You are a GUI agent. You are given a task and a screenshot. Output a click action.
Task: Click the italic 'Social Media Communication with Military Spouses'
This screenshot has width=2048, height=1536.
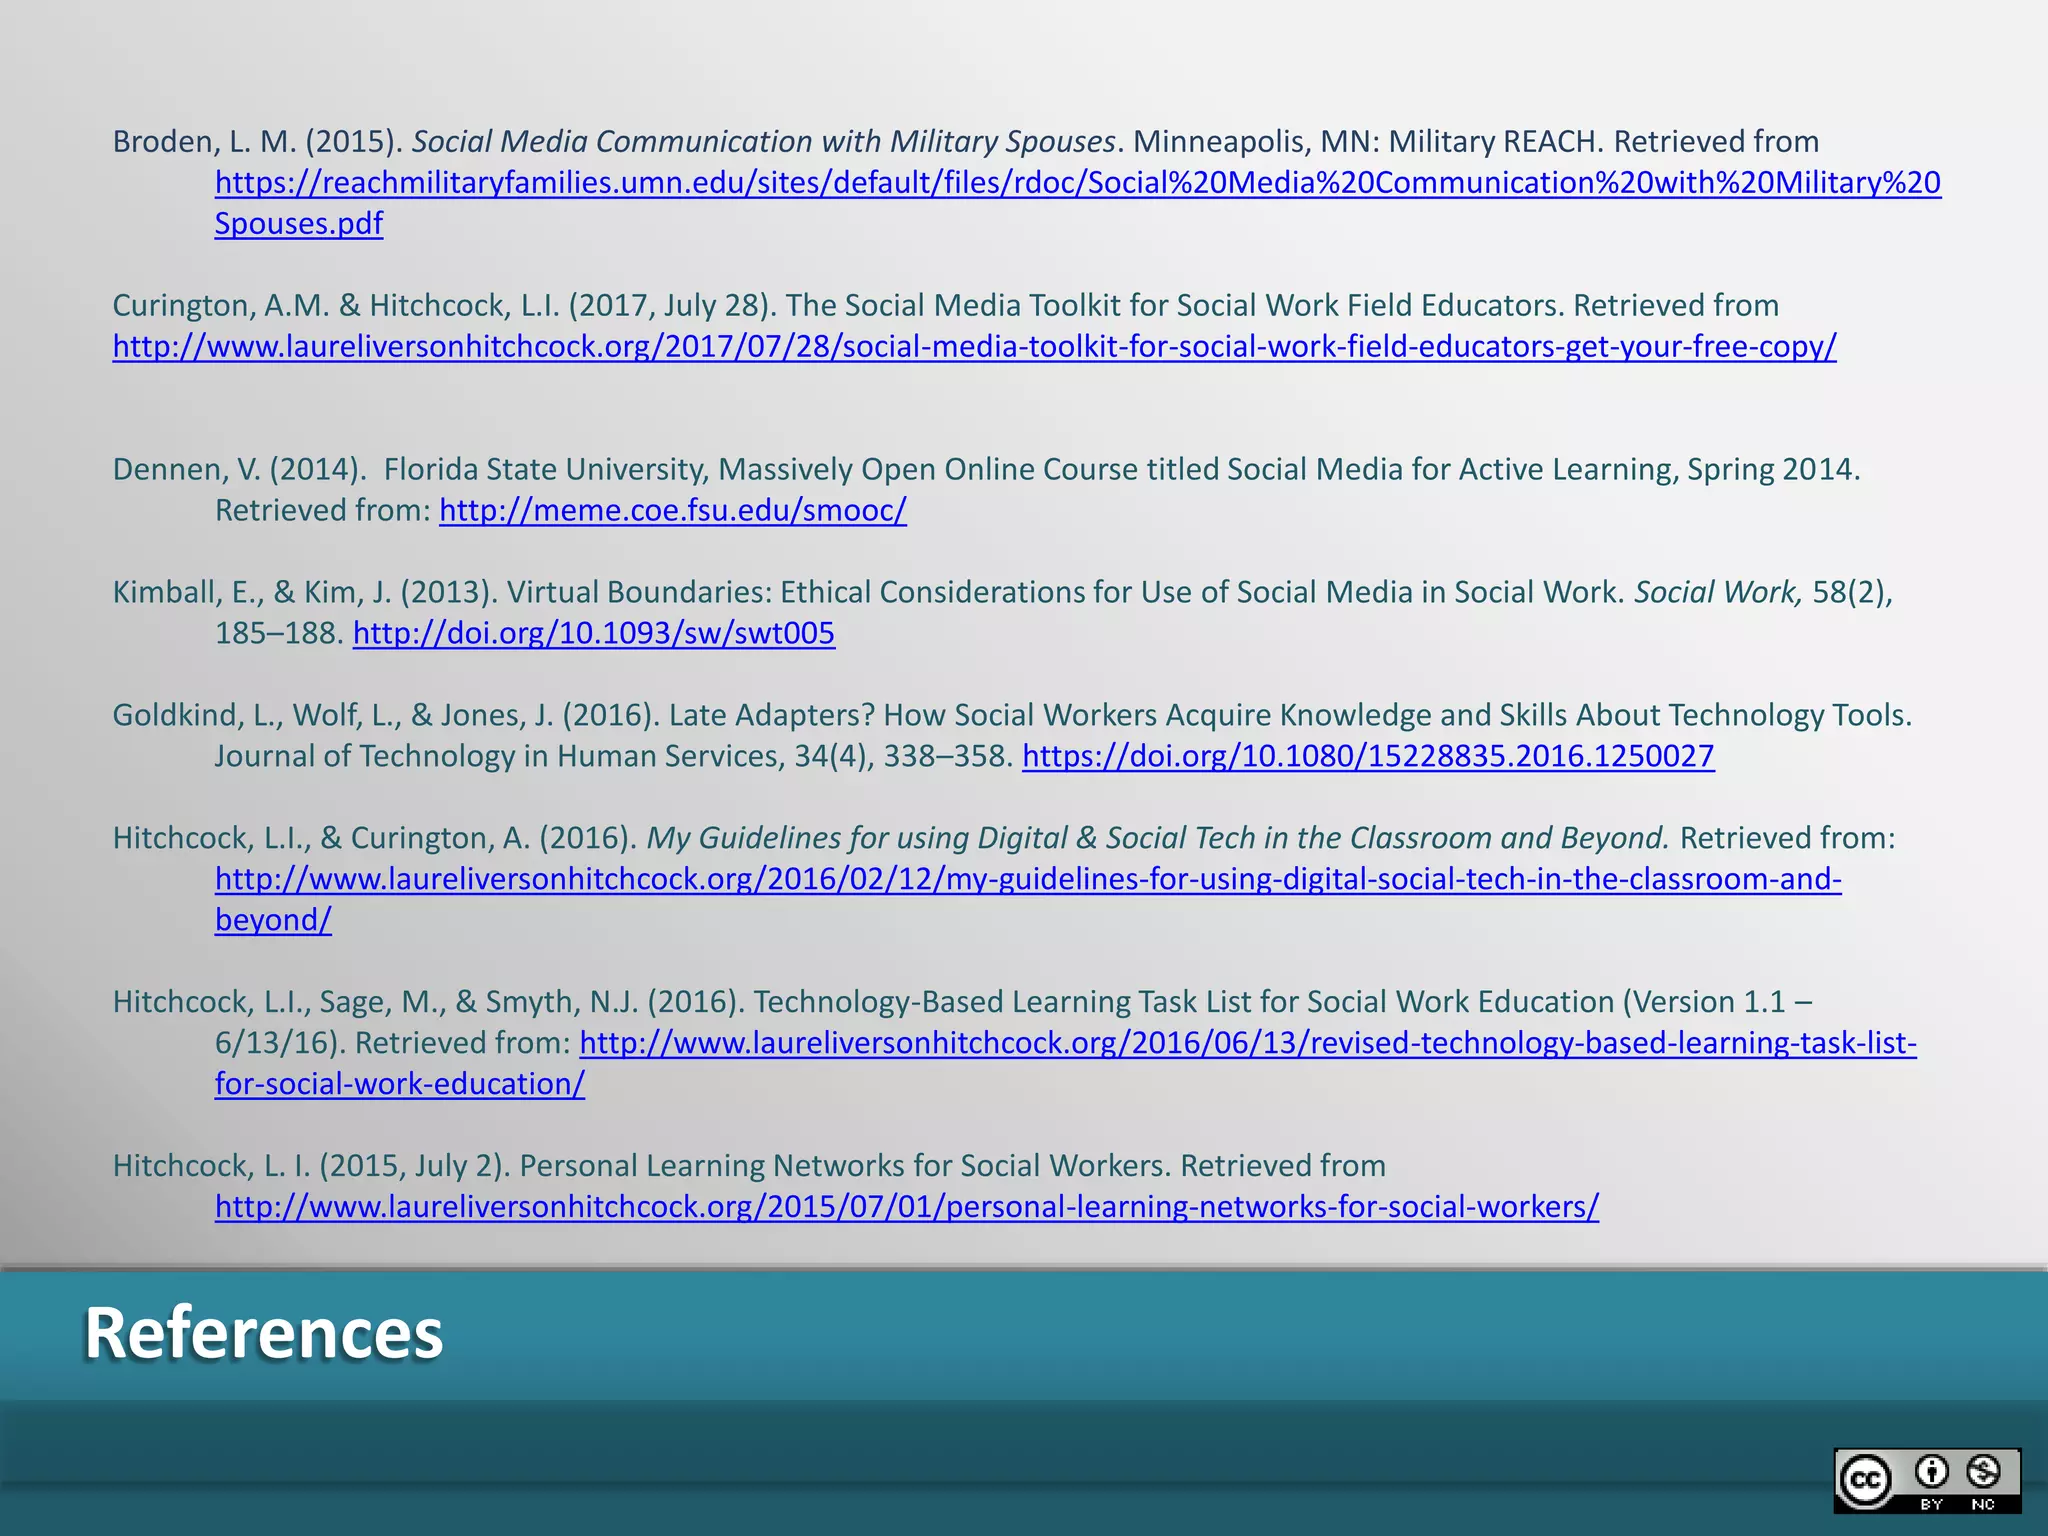[764, 142]
